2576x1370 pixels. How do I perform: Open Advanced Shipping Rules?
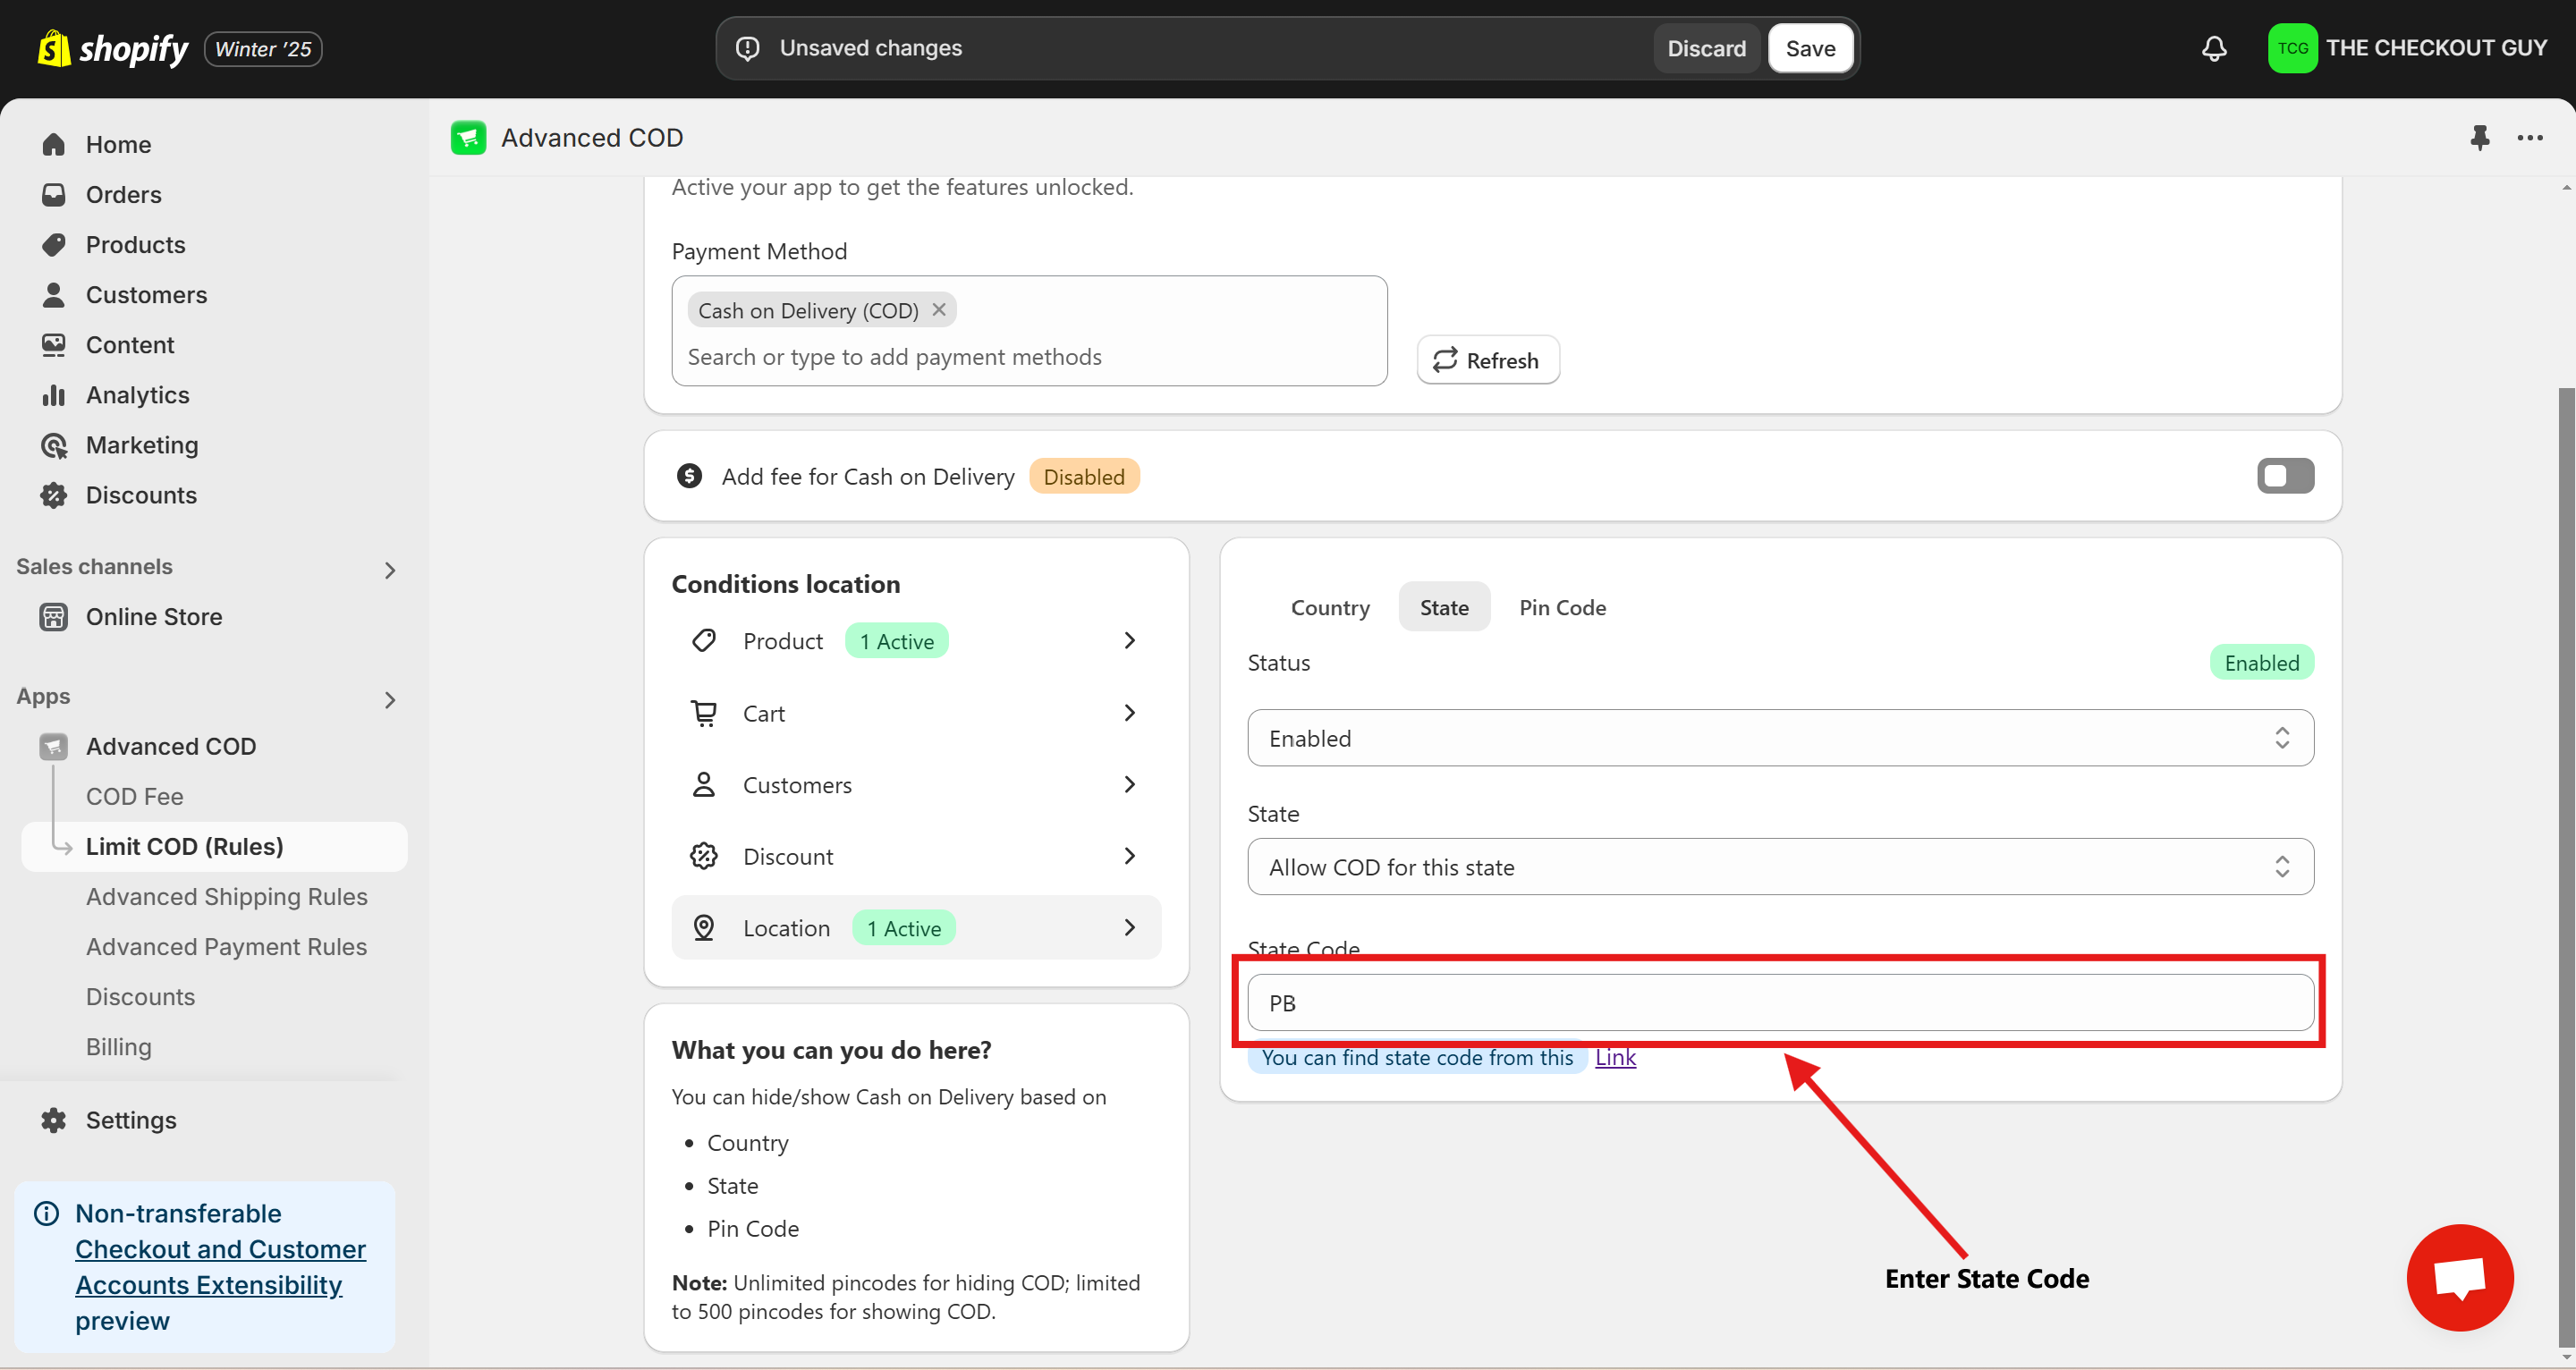click(x=226, y=896)
